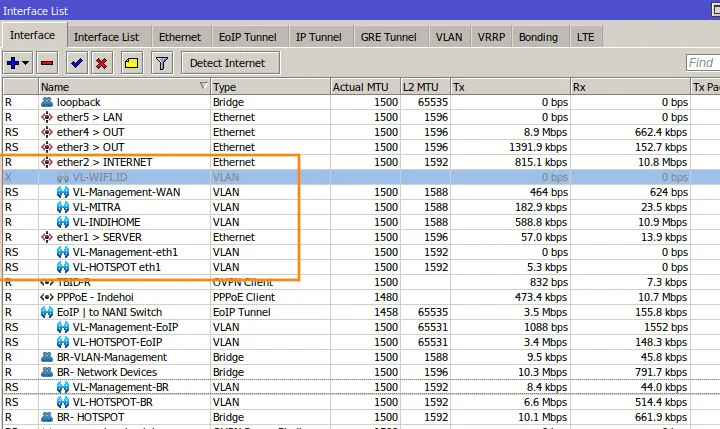Click the VL-HOTSPOT-EoIP VLAN icon
Screen dimensions: 720x429
[x=63, y=342]
